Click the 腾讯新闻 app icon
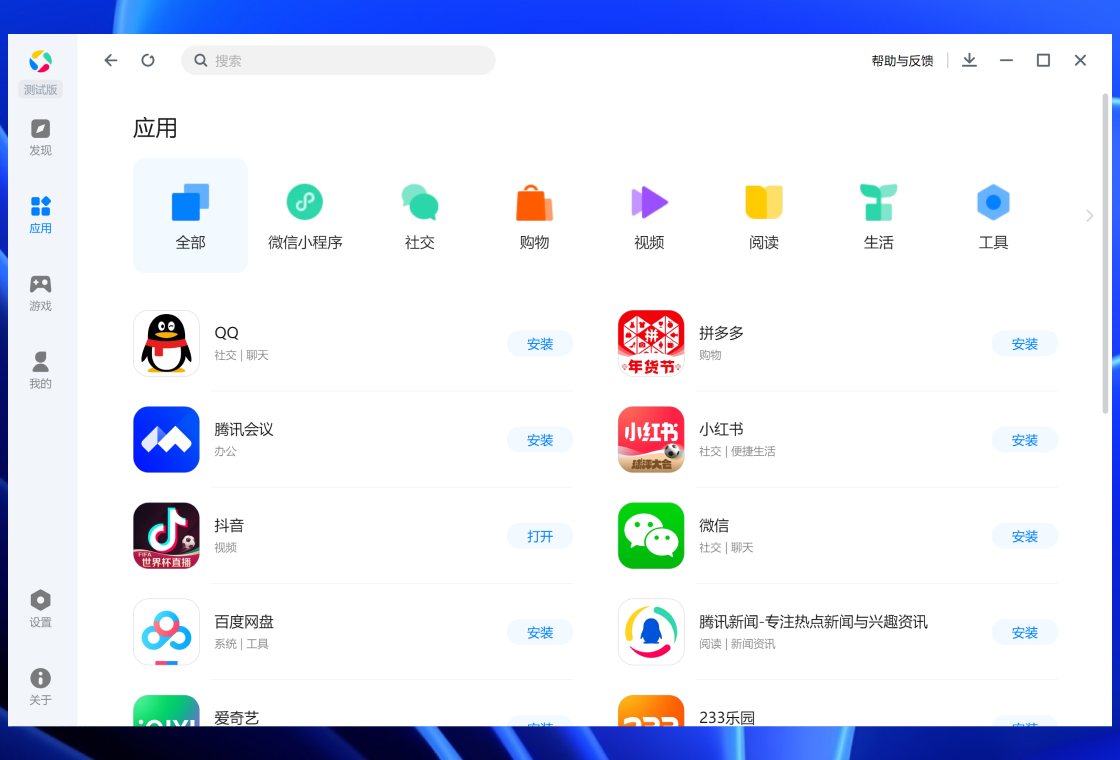1120x760 pixels. (x=651, y=632)
